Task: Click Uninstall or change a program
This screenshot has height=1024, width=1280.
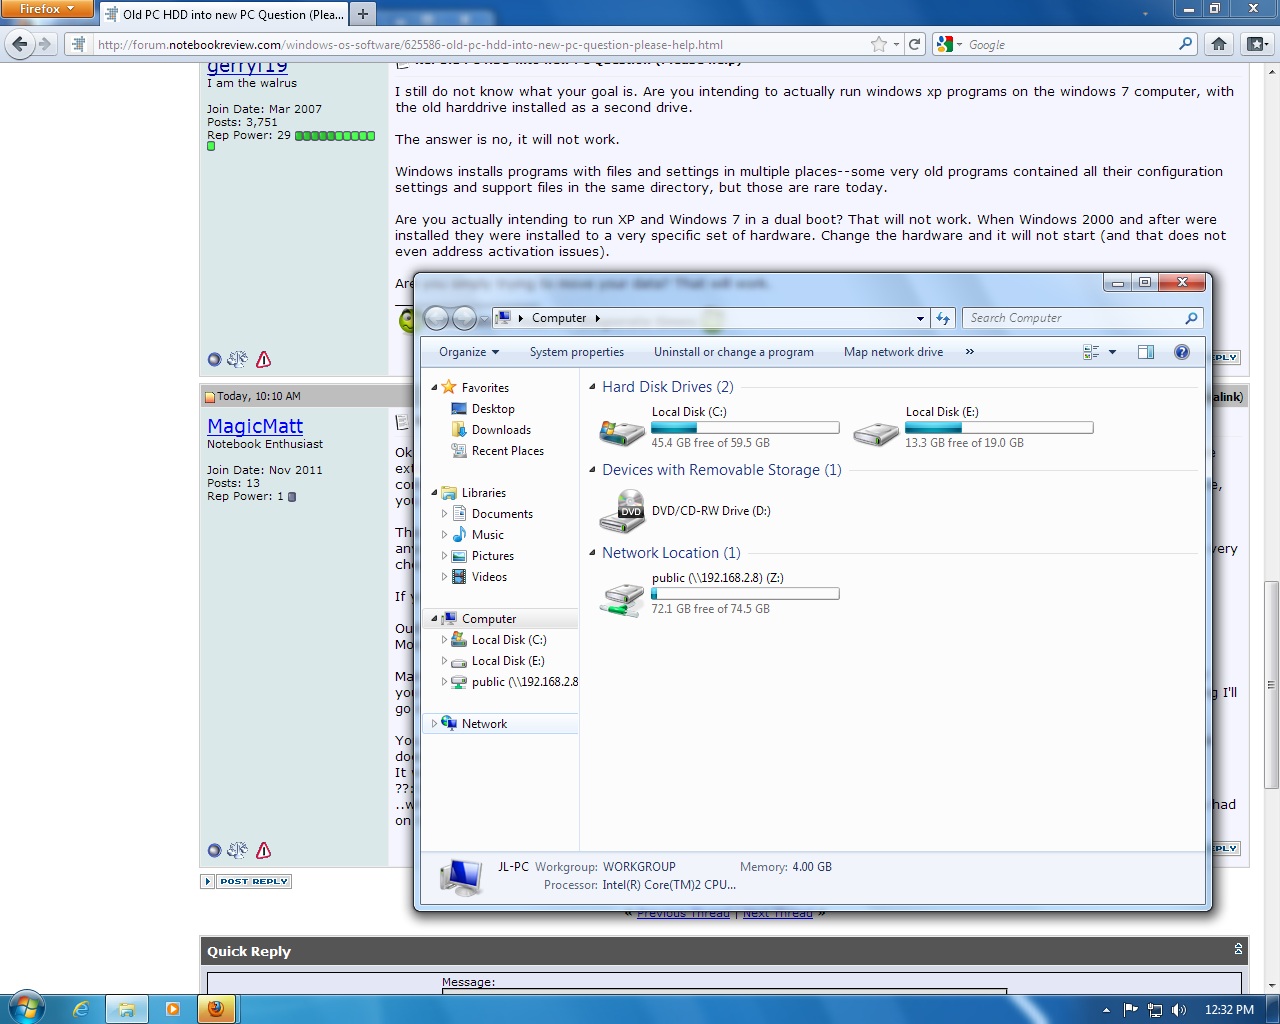Action: coord(734,352)
